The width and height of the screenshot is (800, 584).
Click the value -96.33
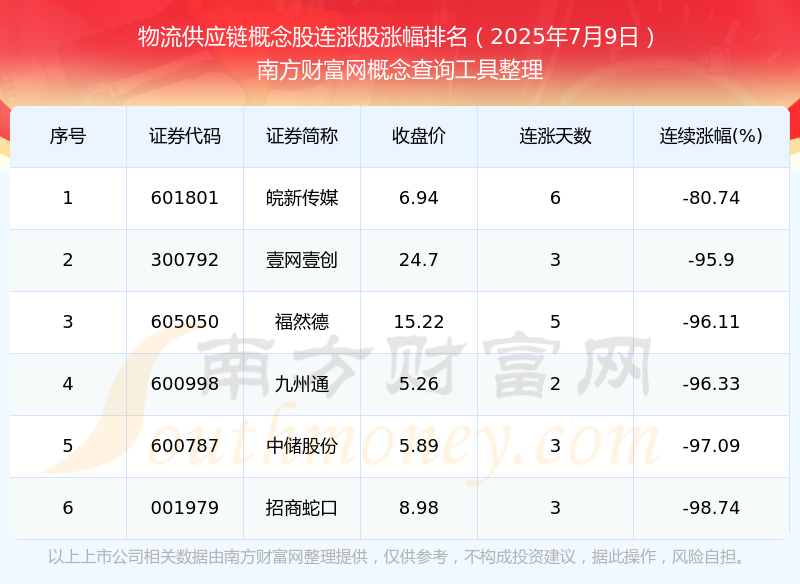coord(711,384)
